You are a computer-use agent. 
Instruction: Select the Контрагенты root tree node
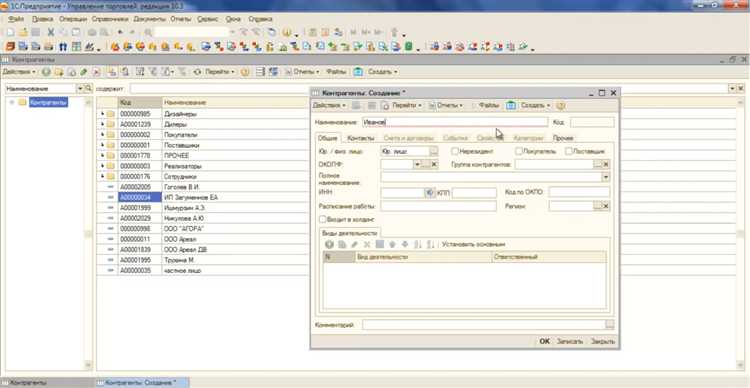coord(48,102)
